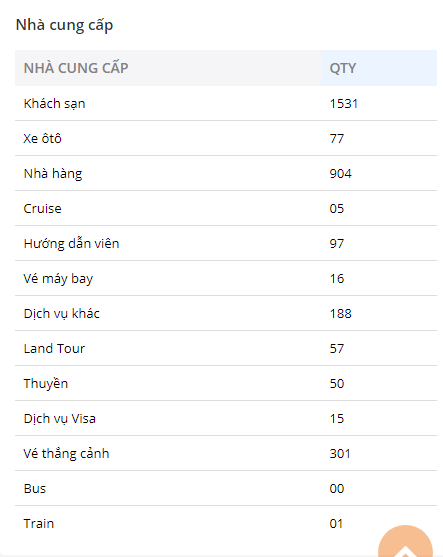Viewport: 443px width, 557px height.
Task: Click the 1531 quantity for Khách sạn
Action: [344, 103]
